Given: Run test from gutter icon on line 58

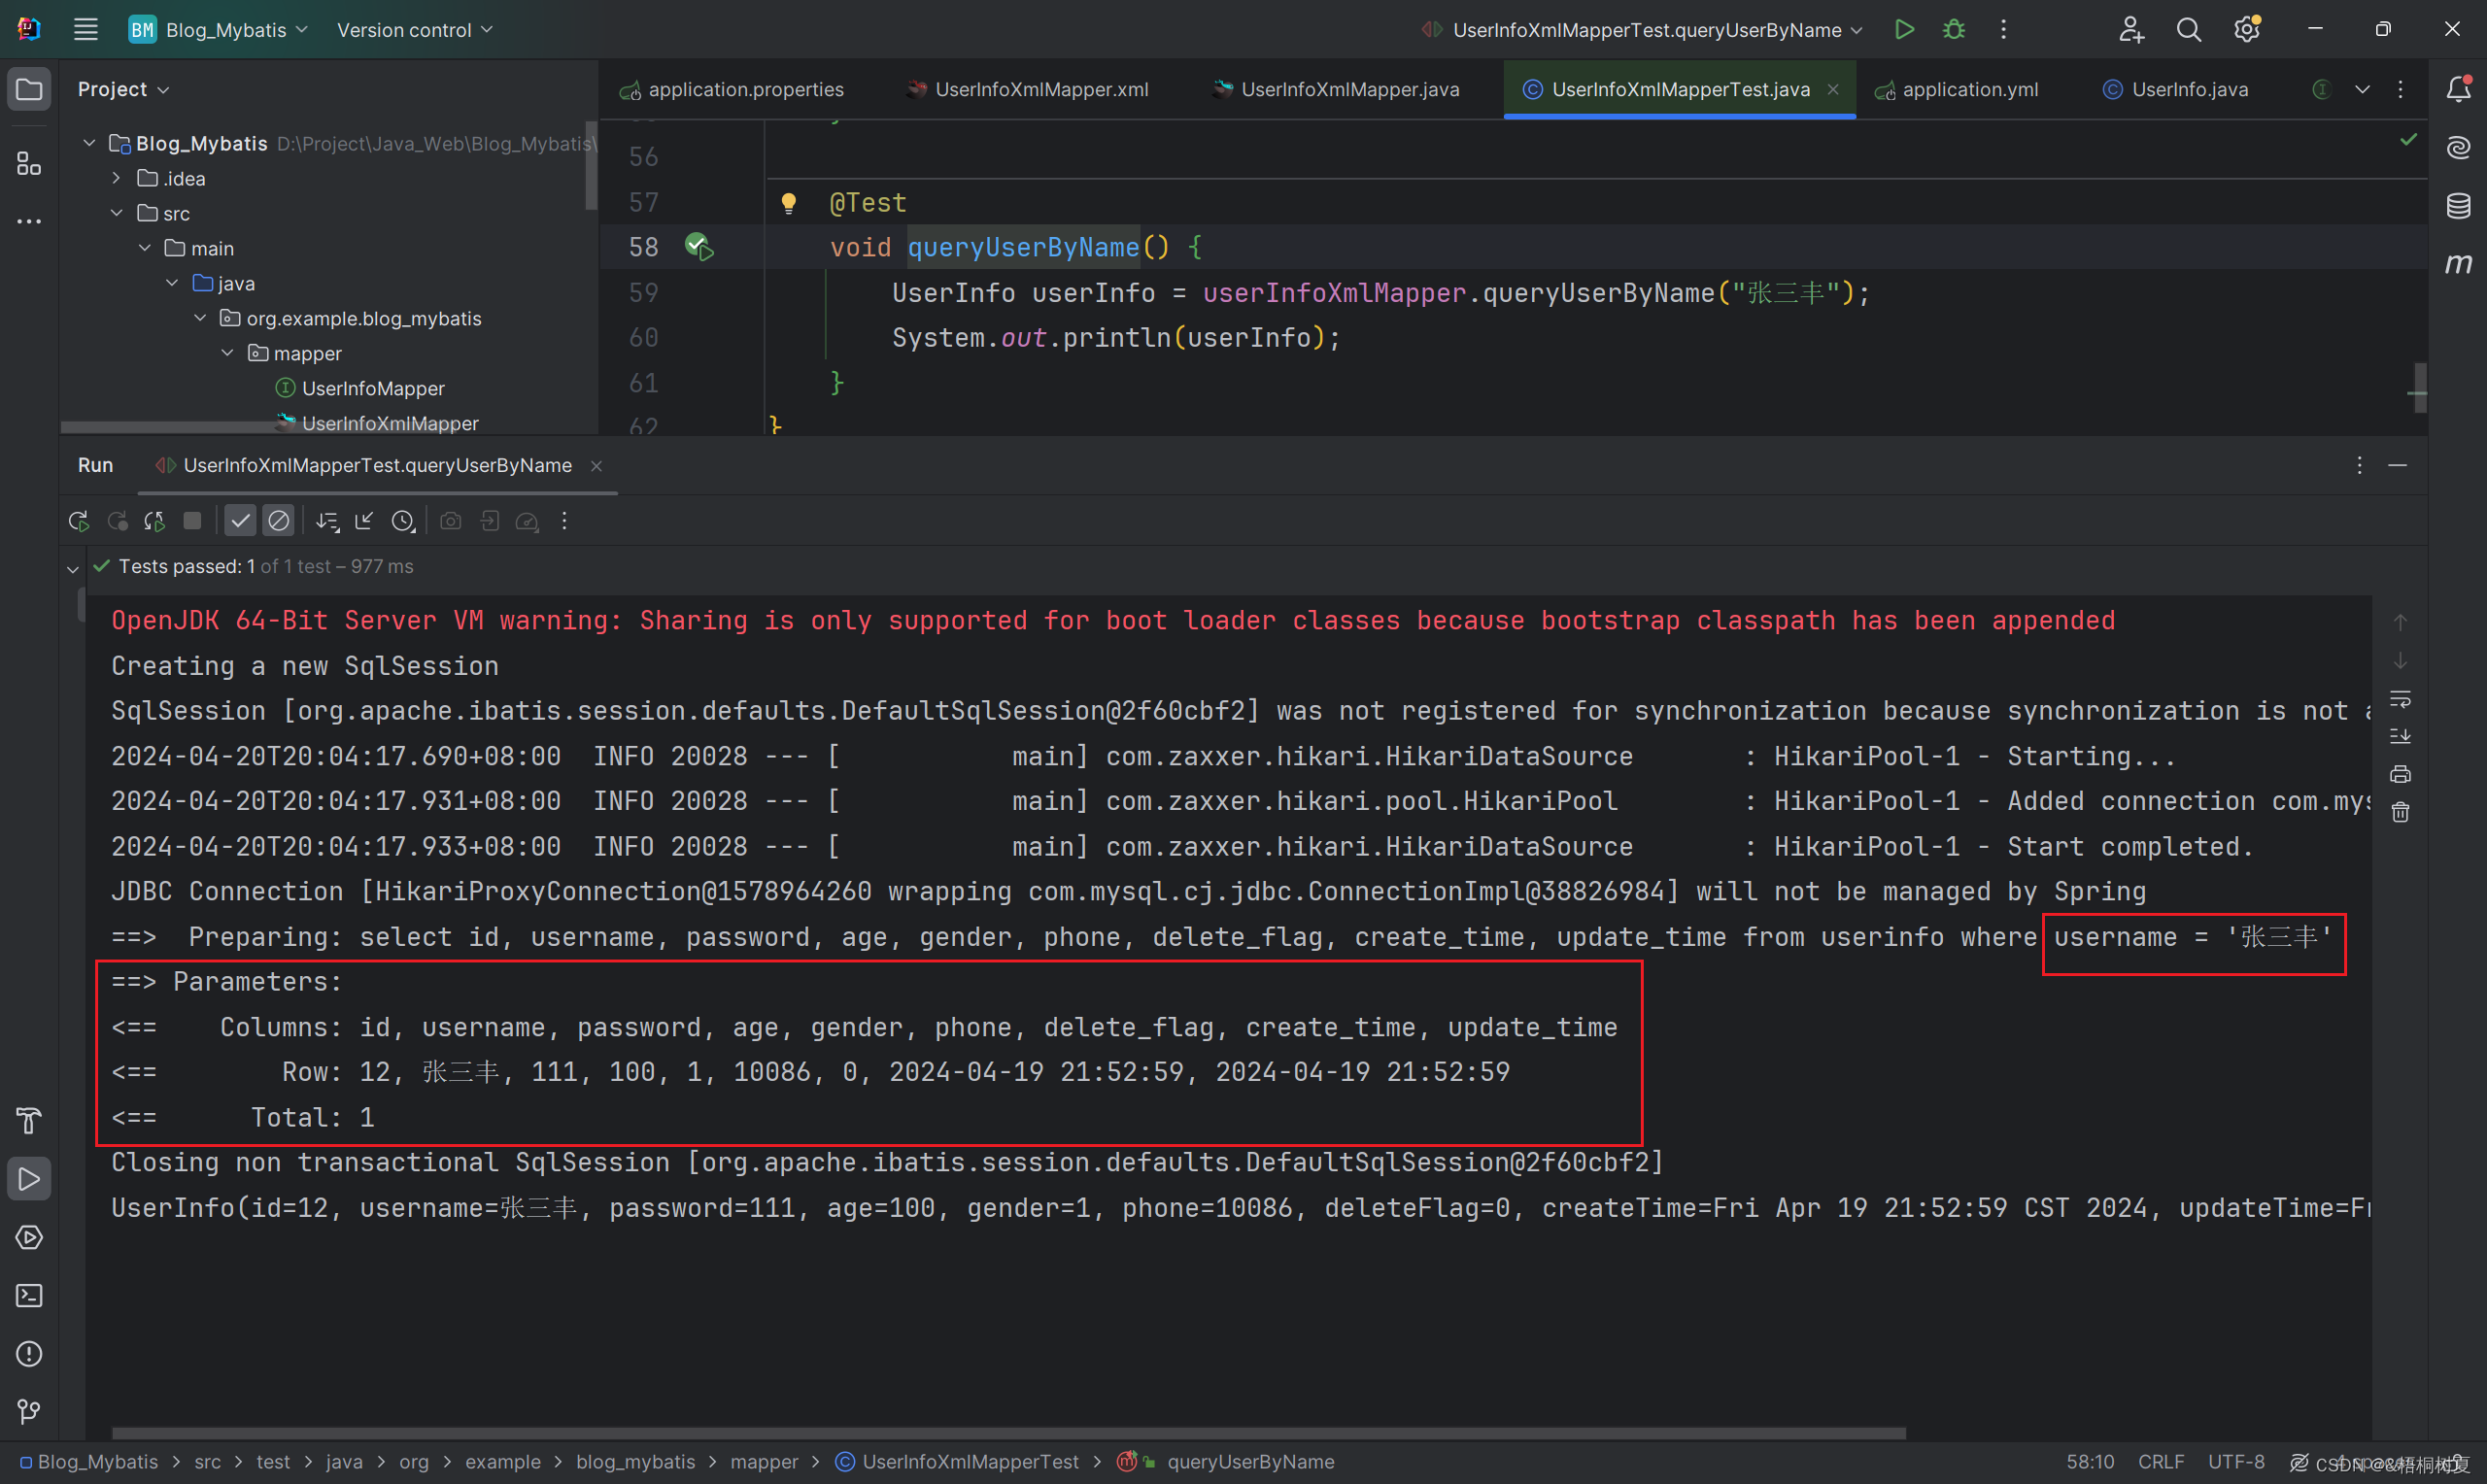Looking at the screenshot, I should click(x=699, y=247).
